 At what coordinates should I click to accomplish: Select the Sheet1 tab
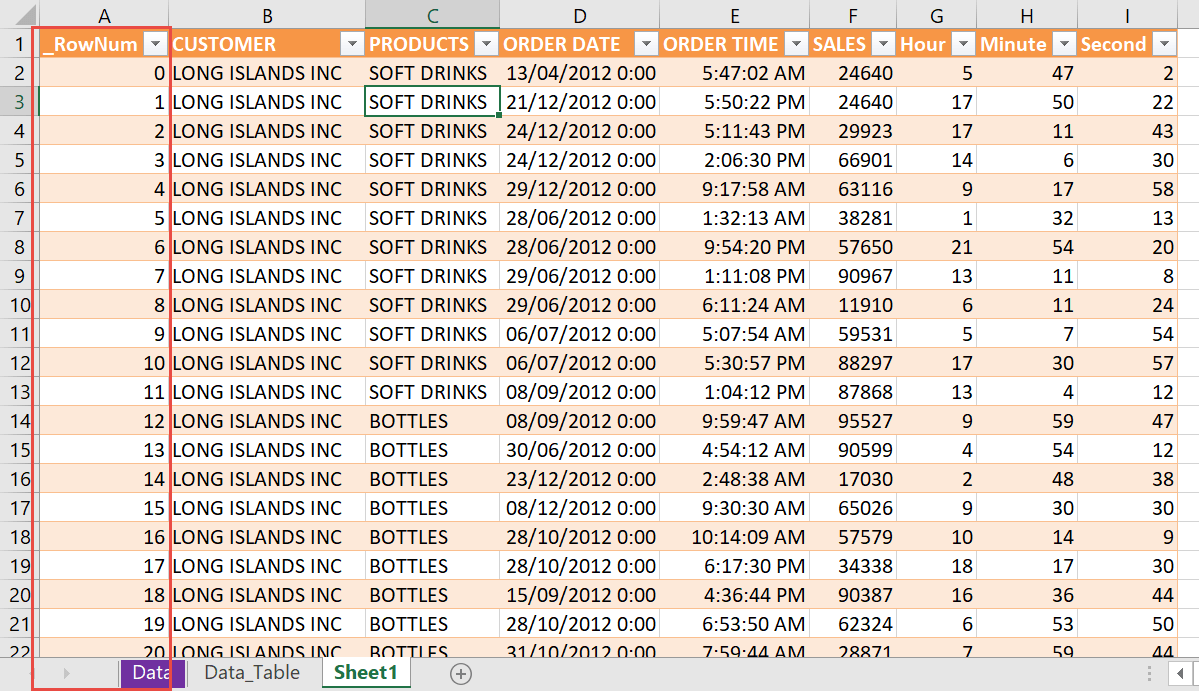[x=366, y=673]
